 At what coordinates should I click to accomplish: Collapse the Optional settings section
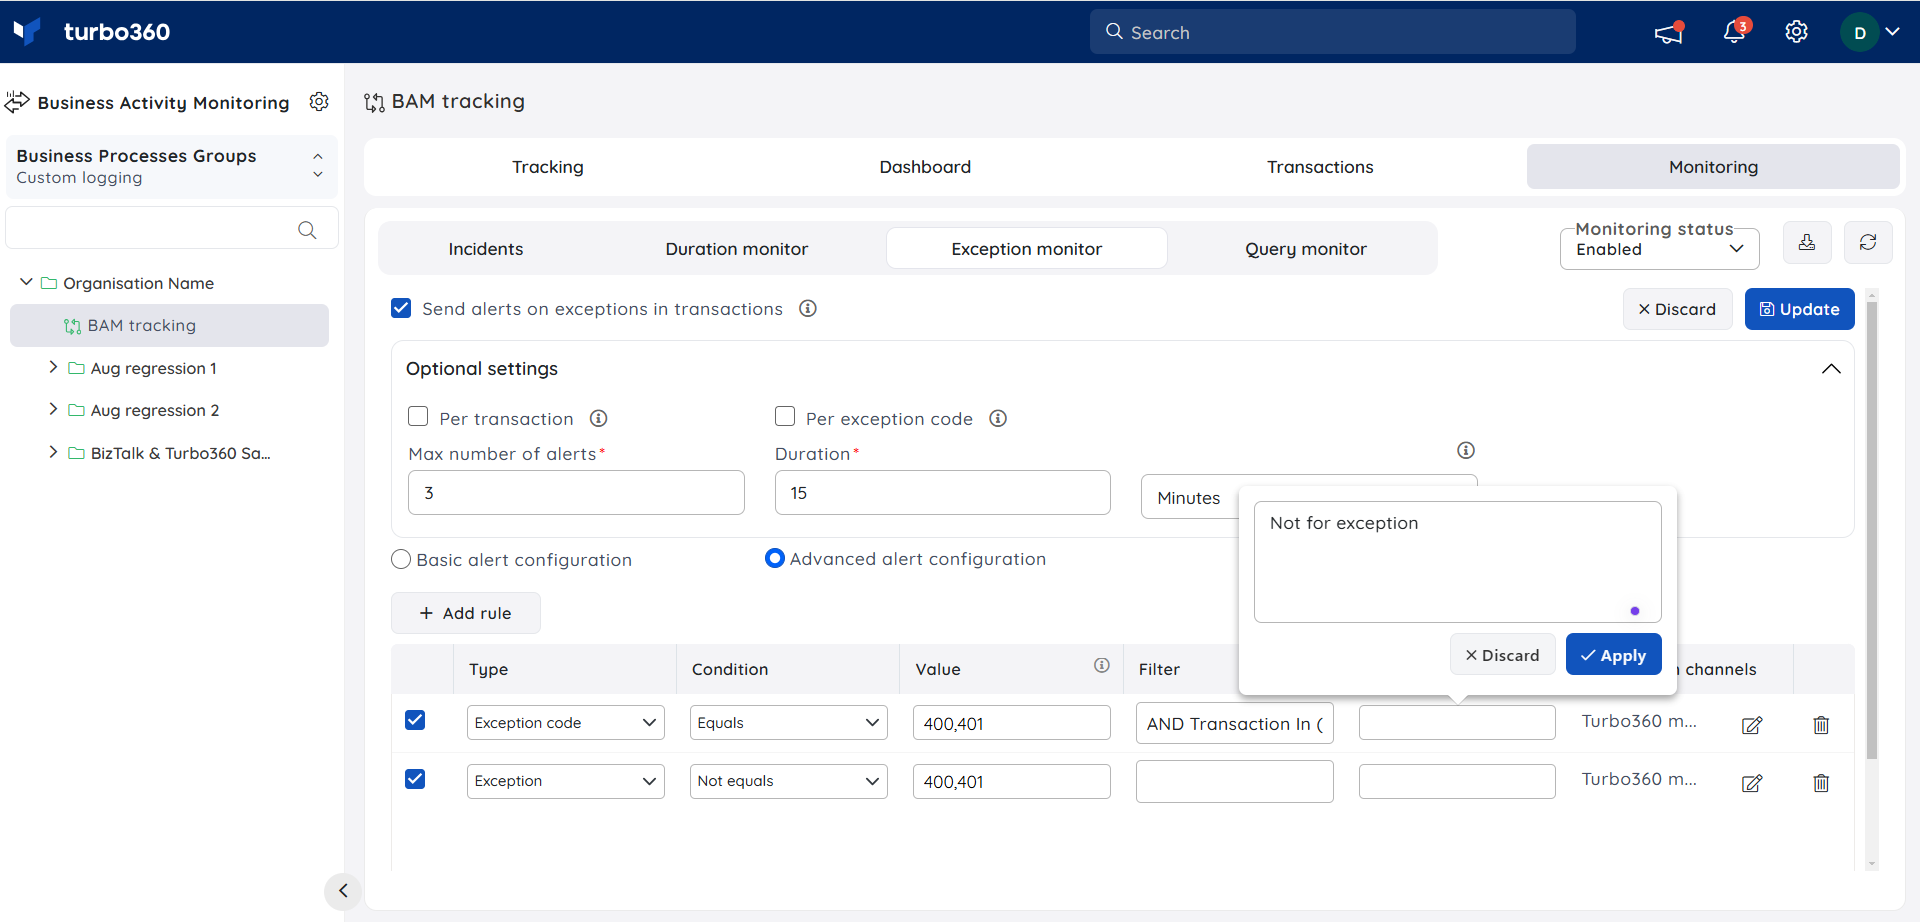(1830, 369)
